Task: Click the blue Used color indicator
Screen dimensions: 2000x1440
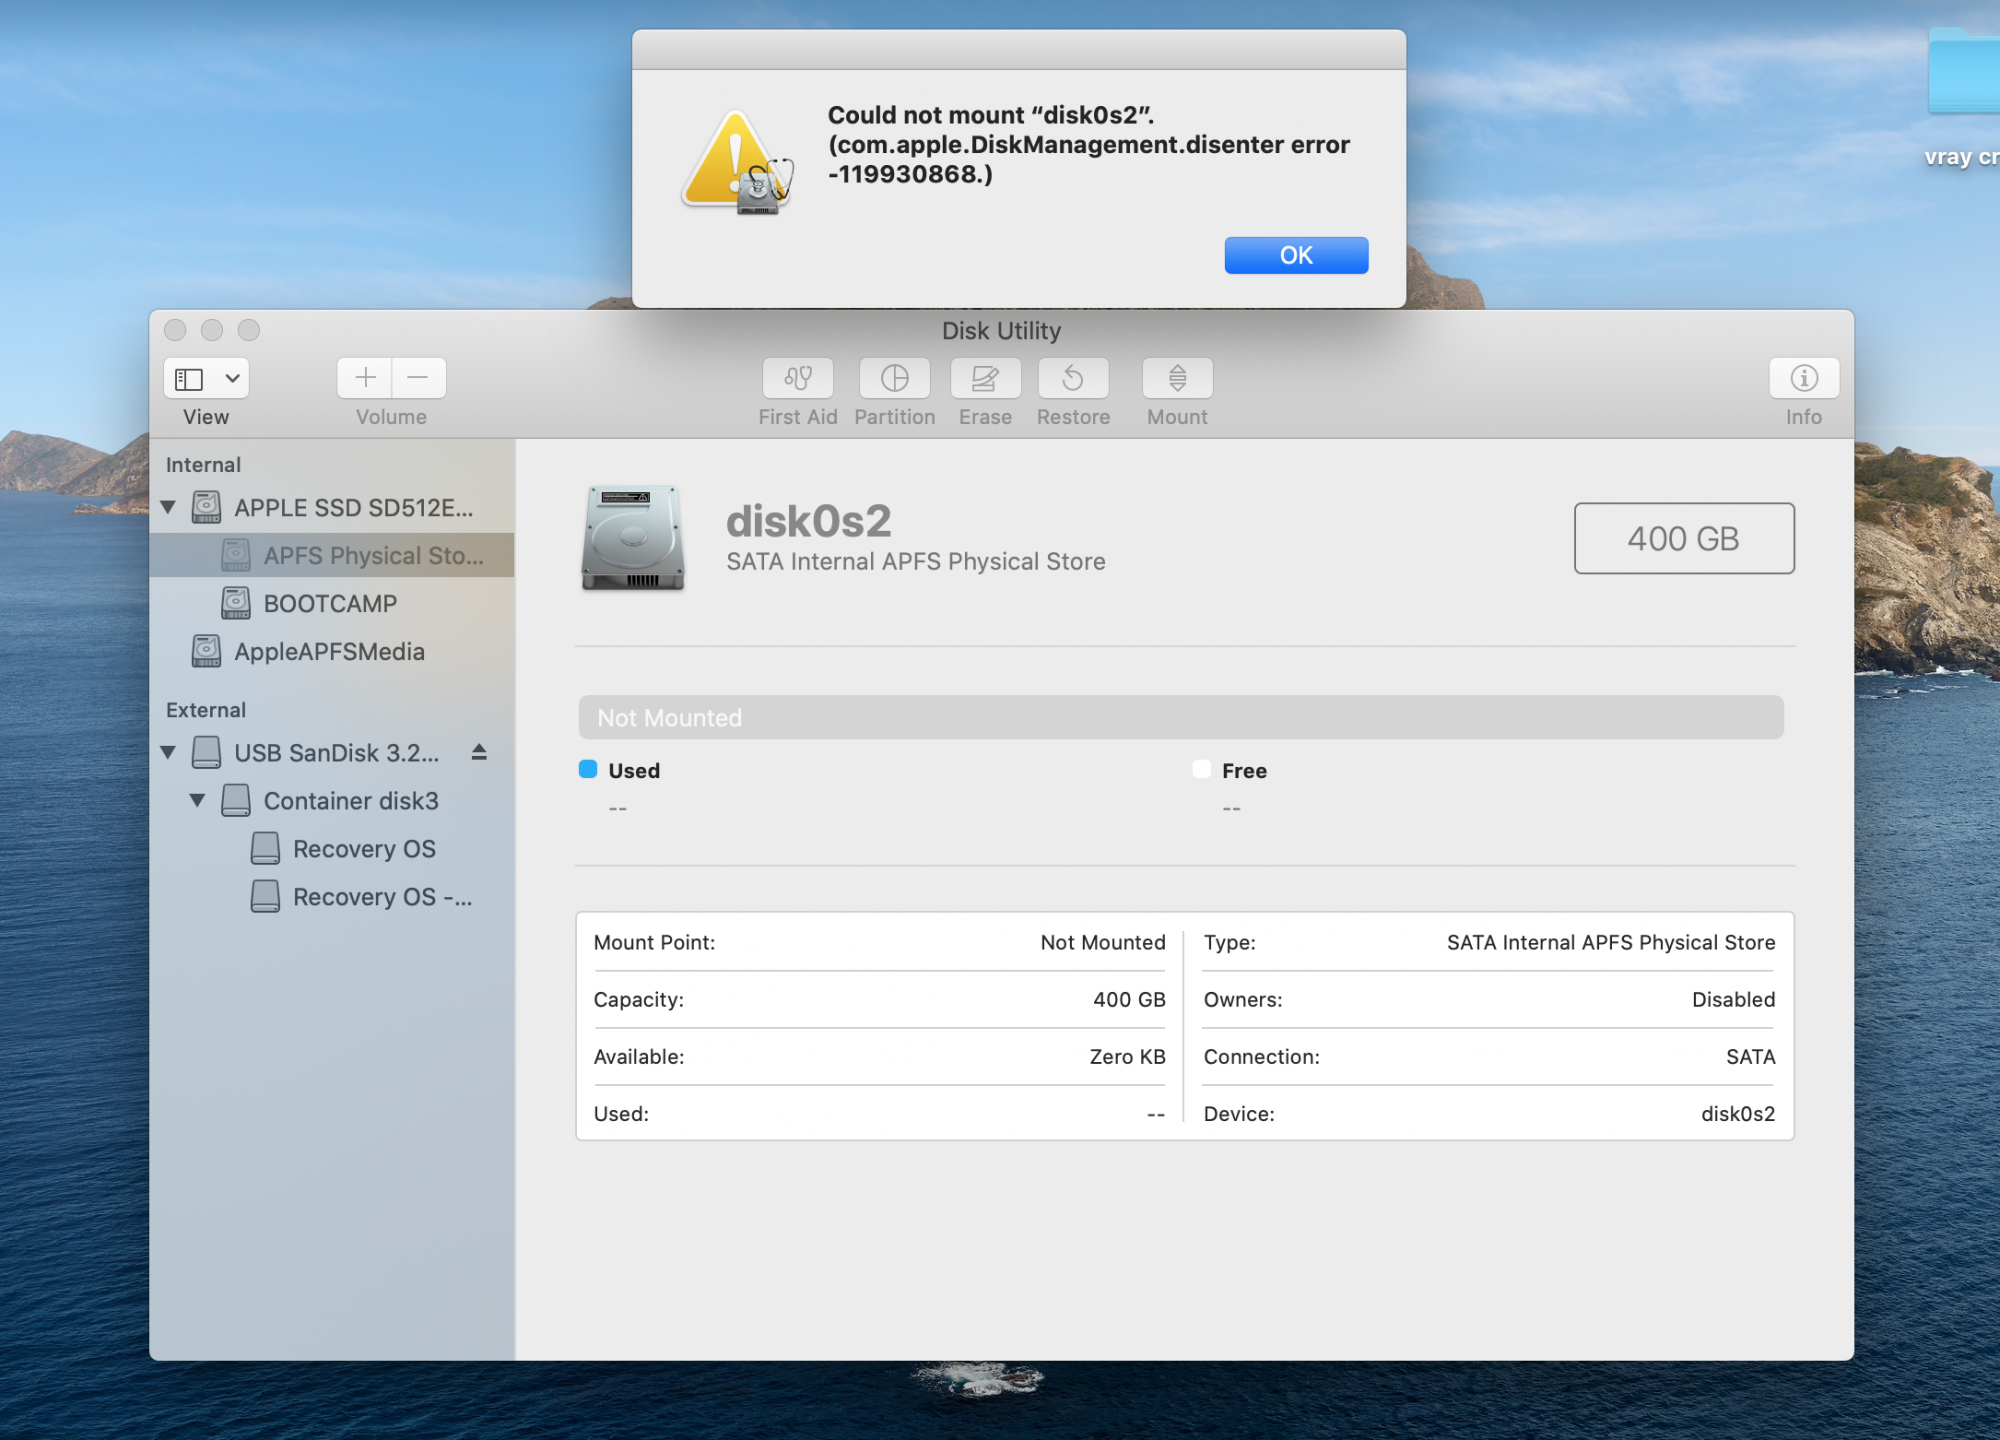Action: 588,769
